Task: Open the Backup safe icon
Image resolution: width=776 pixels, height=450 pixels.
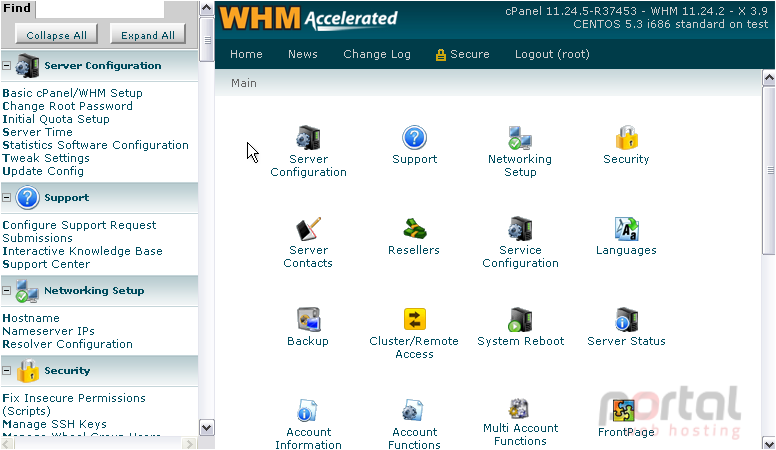Action: pyautogui.click(x=308, y=320)
